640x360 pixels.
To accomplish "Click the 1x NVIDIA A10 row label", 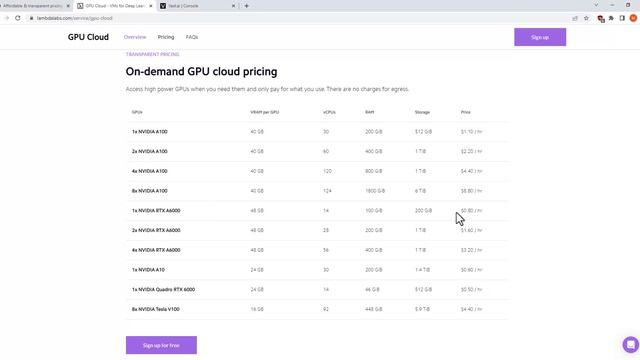I will [x=148, y=270].
